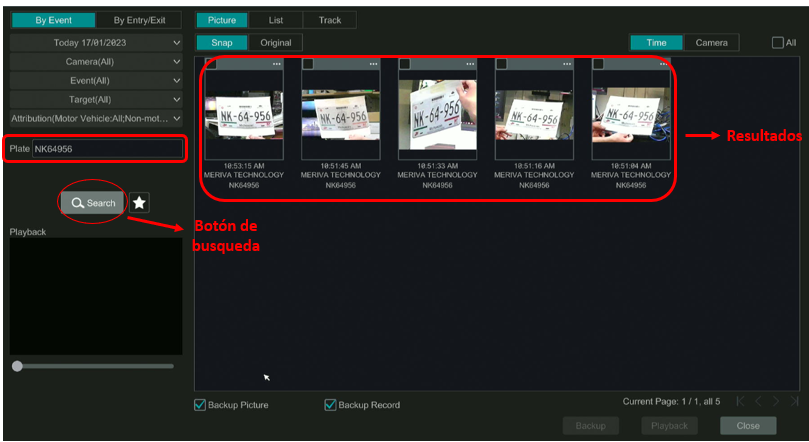This screenshot has width=809, height=442.
Task: Open the Attribution dropdown
Action: [x=96, y=119]
